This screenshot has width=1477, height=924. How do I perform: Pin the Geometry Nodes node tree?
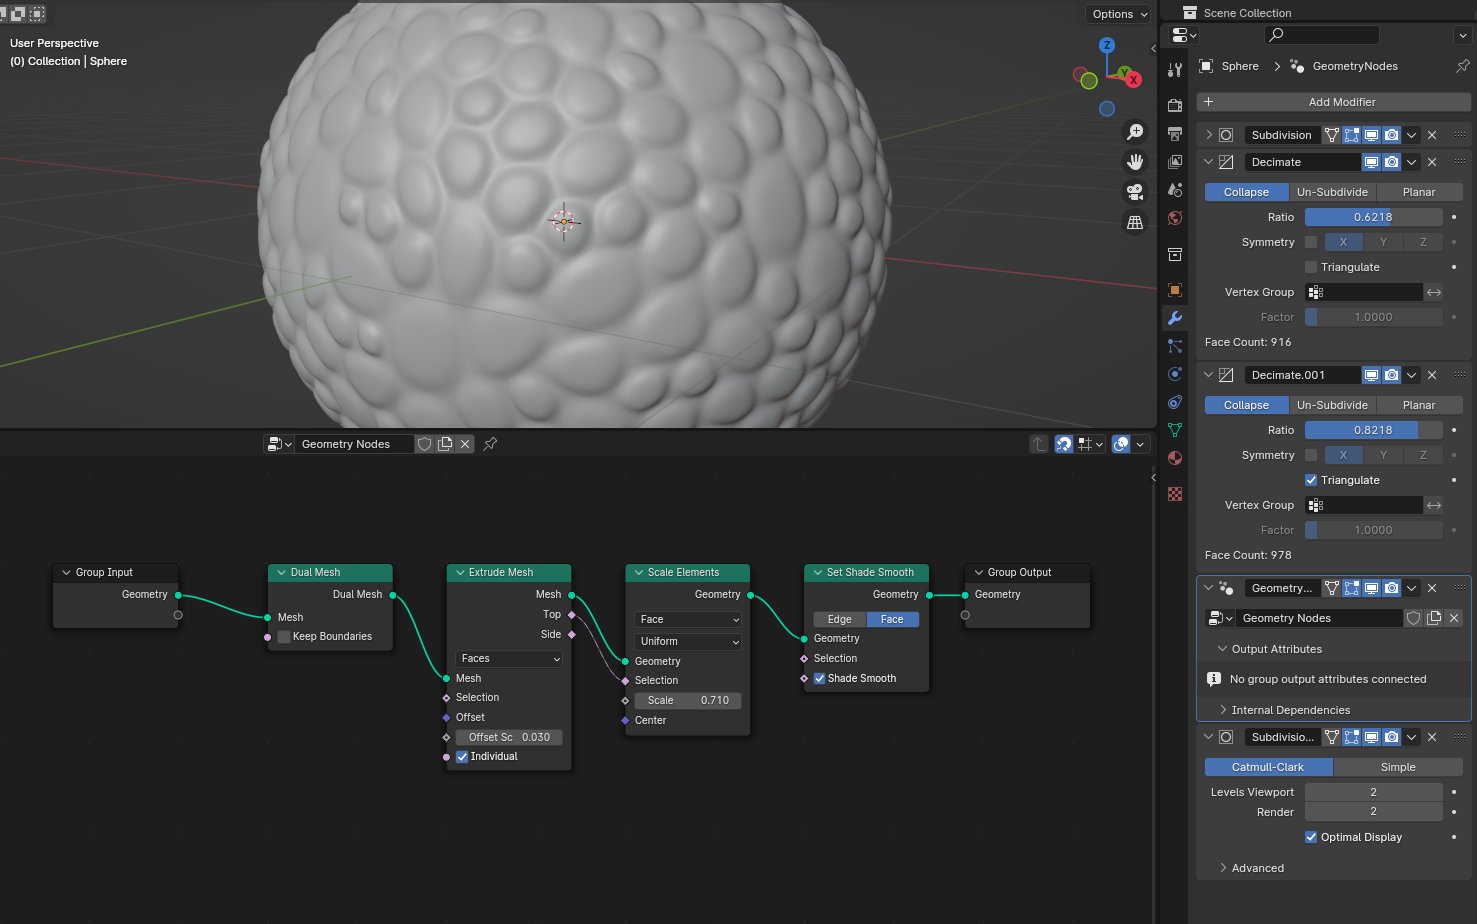point(490,444)
